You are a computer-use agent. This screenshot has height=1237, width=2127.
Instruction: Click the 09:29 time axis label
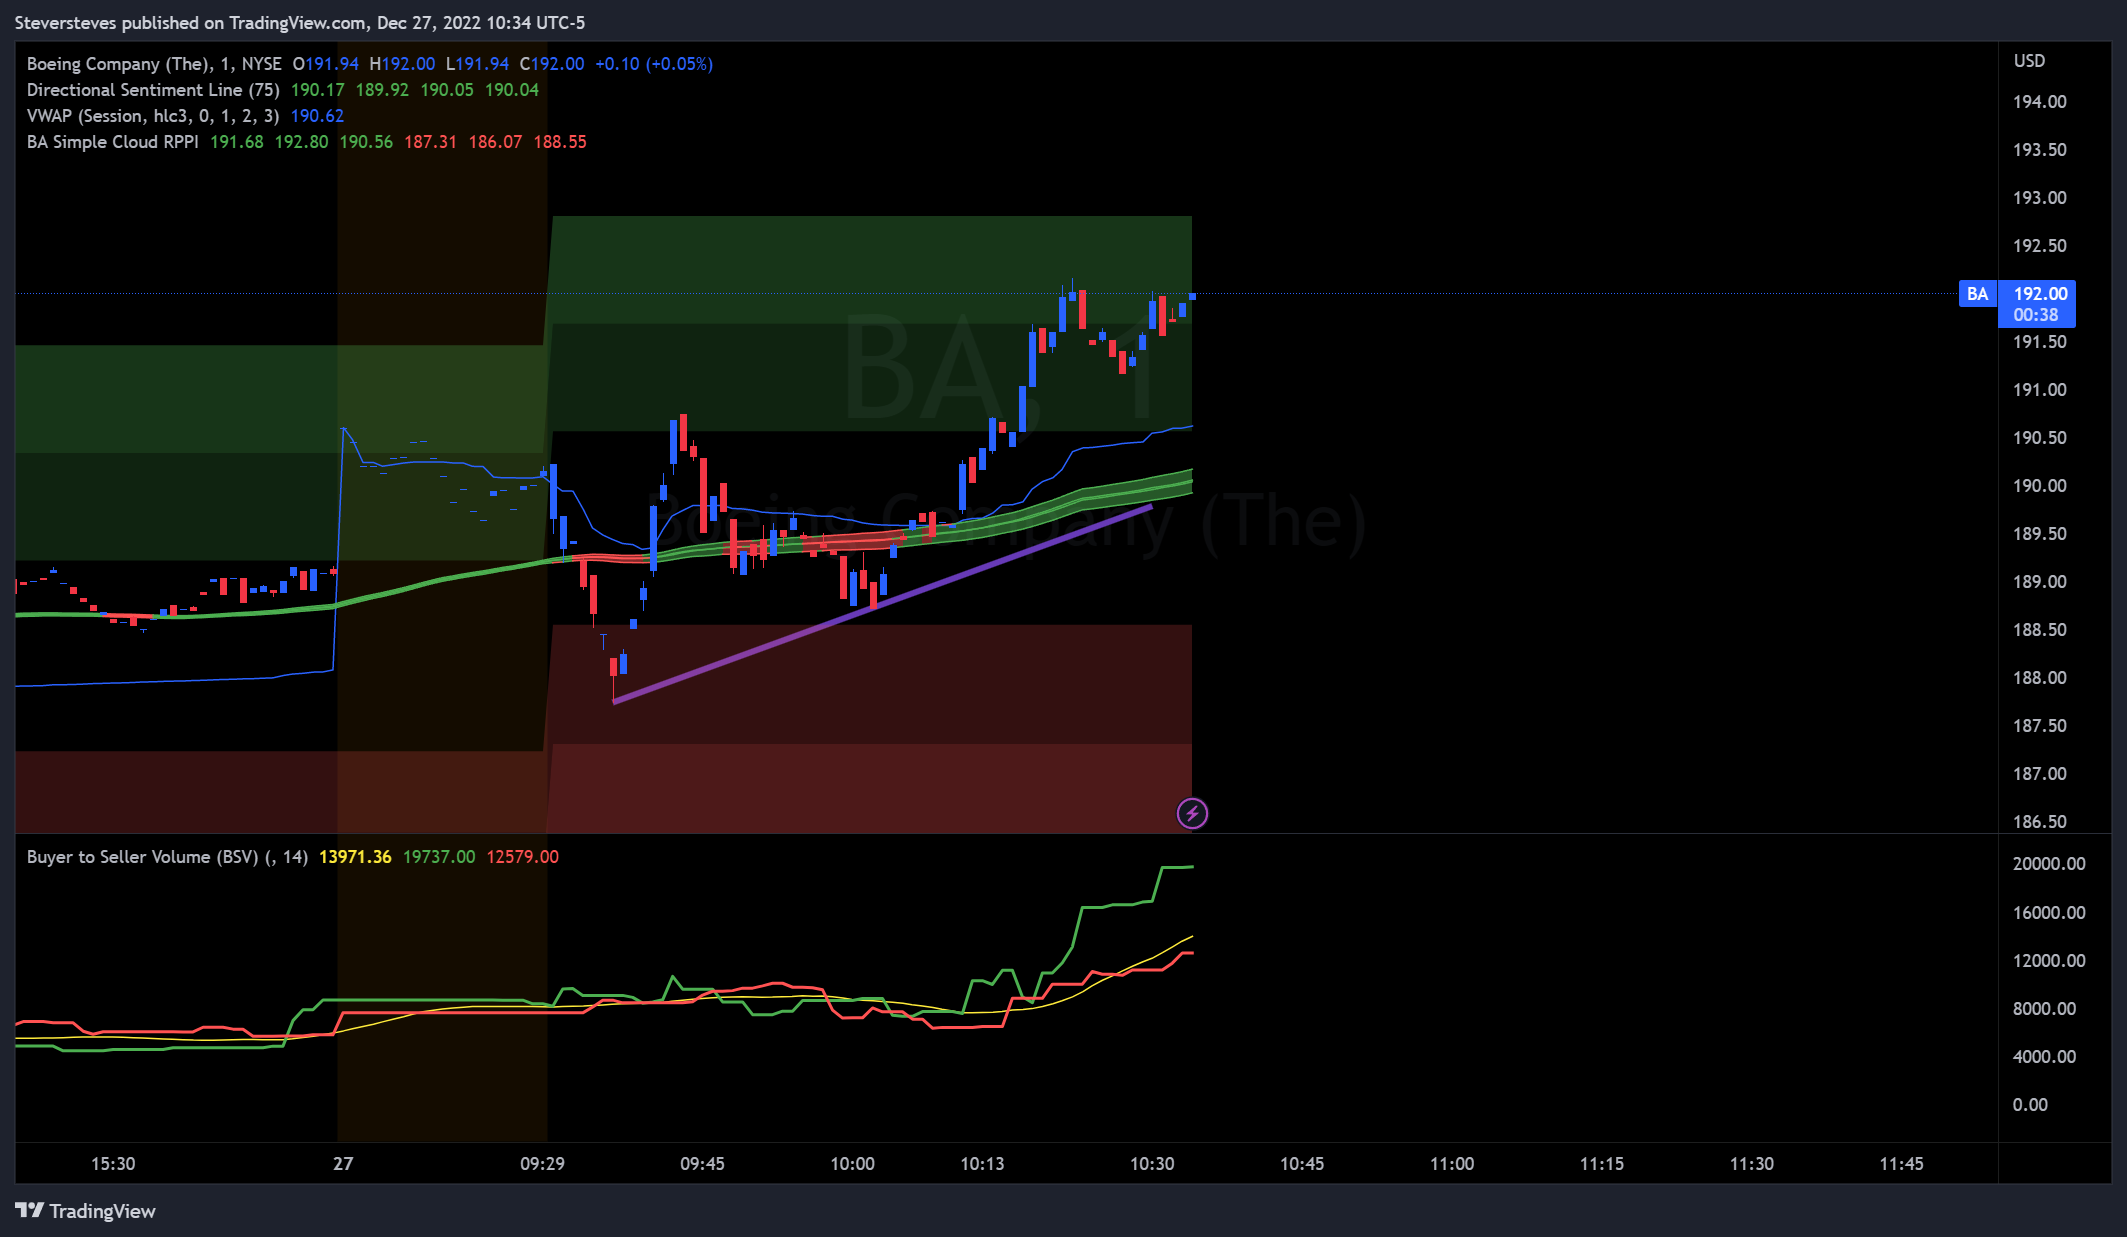542,1164
